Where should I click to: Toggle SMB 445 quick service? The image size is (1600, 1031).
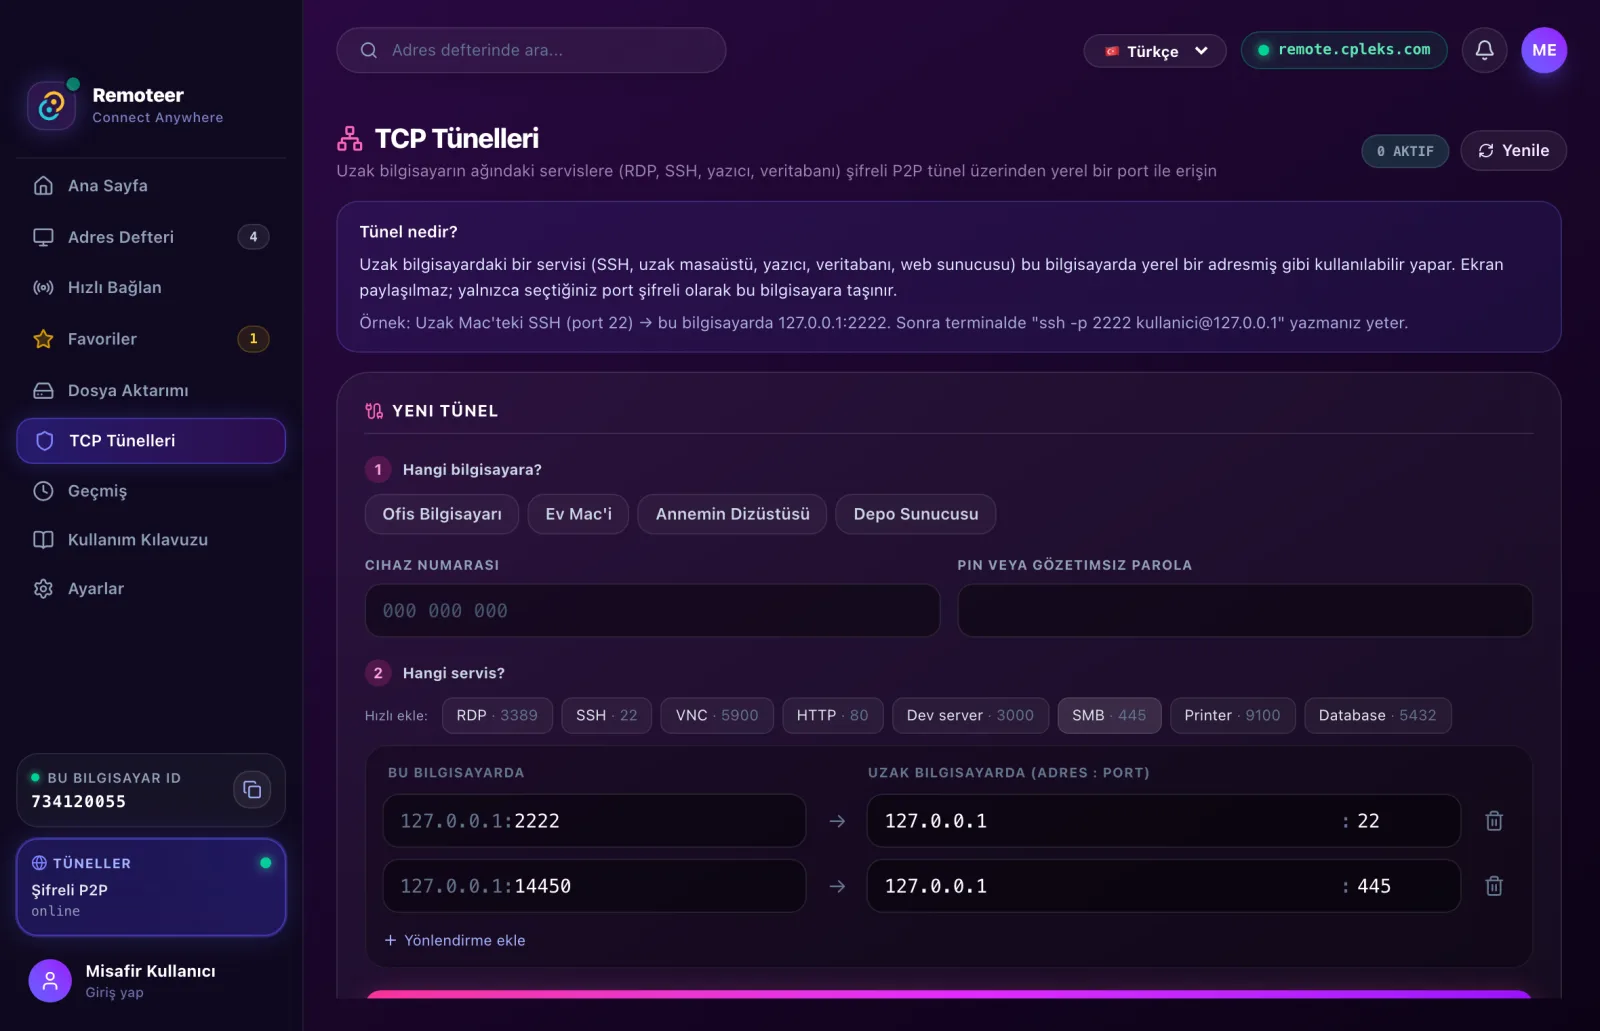coord(1109,715)
